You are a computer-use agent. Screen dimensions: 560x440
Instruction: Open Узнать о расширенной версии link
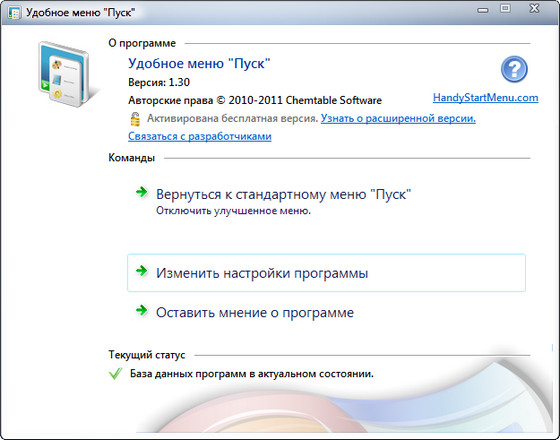[398, 118]
